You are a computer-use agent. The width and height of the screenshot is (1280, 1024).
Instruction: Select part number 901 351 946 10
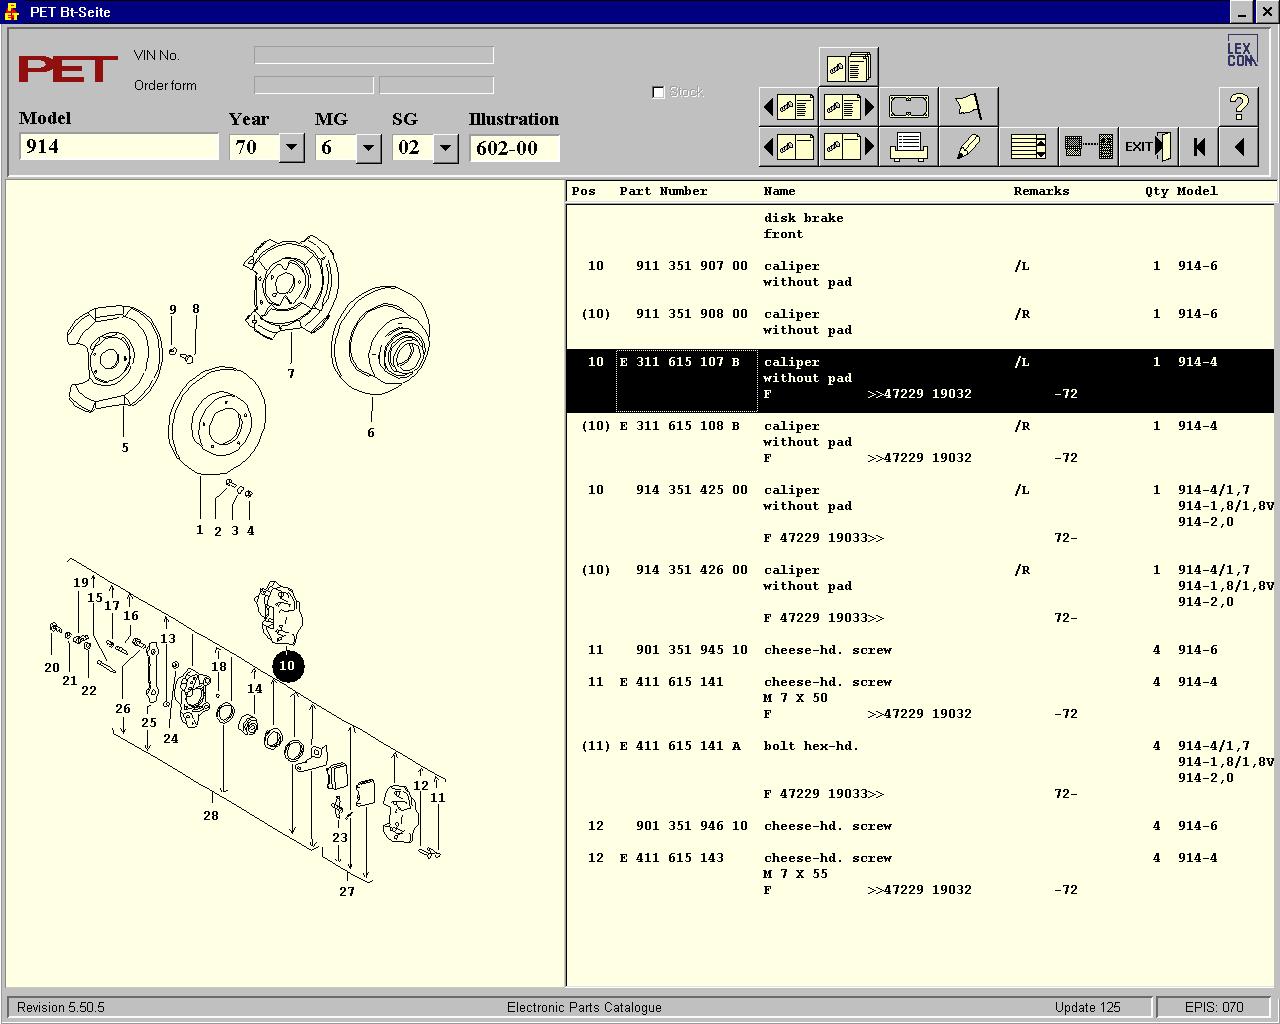pos(692,826)
